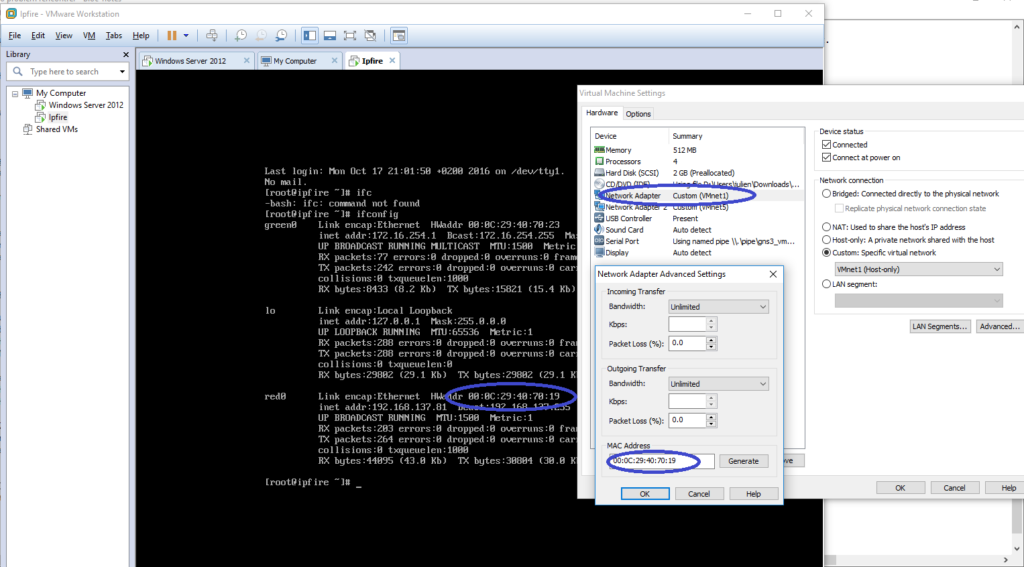Screen dimensions: 1024x567
Task: Close the Library panel
Action: pos(126,55)
